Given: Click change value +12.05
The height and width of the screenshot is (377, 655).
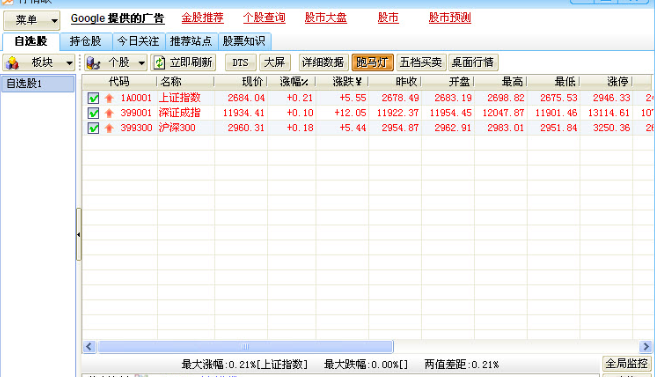Looking at the screenshot, I should pyautogui.click(x=350, y=113).
